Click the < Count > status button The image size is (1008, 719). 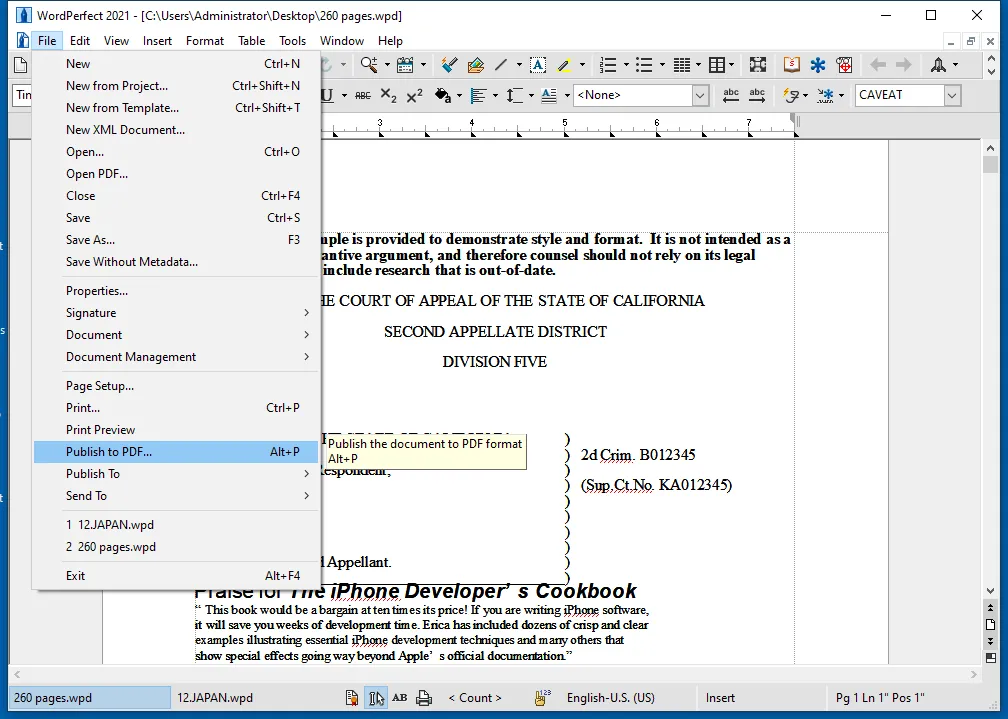(x=474, y=698)
